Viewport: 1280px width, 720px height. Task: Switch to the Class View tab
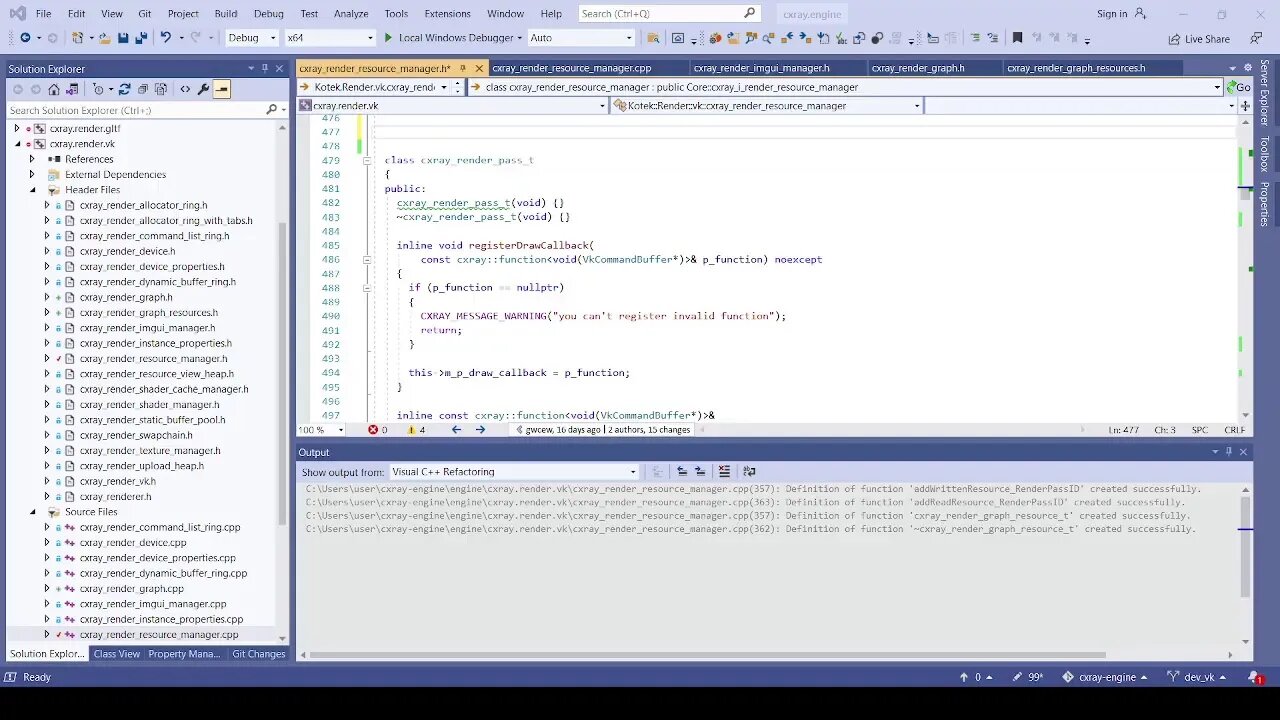(x=116, y=654)
